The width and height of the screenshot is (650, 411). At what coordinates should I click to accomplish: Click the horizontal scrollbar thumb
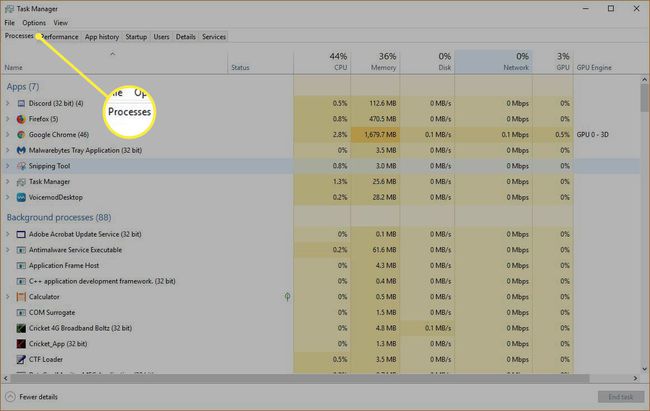[300, 378]
